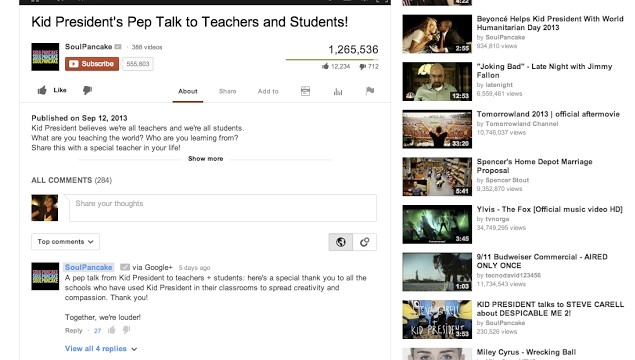
Task: Open the Ylvis - The Fox video thumbnail
Action: tap(437, 224)
